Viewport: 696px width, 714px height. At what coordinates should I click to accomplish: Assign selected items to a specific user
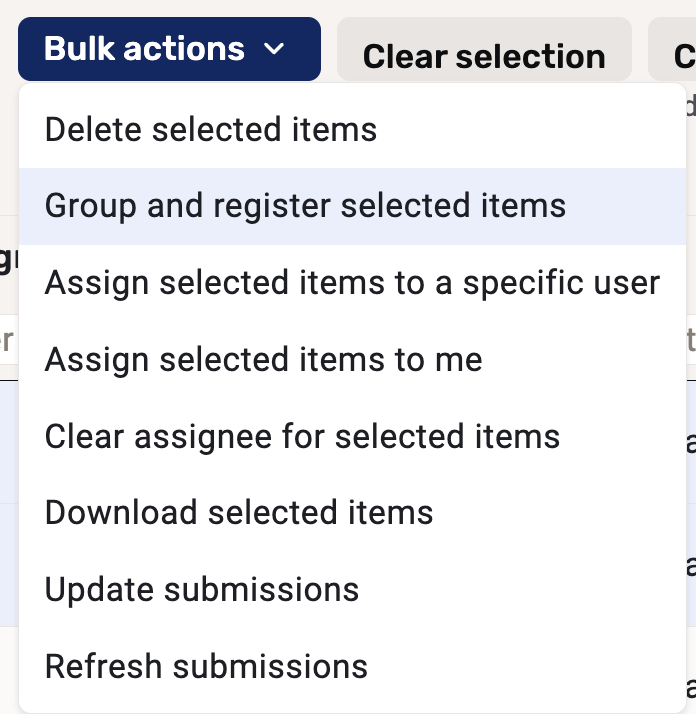coord(352,283)
